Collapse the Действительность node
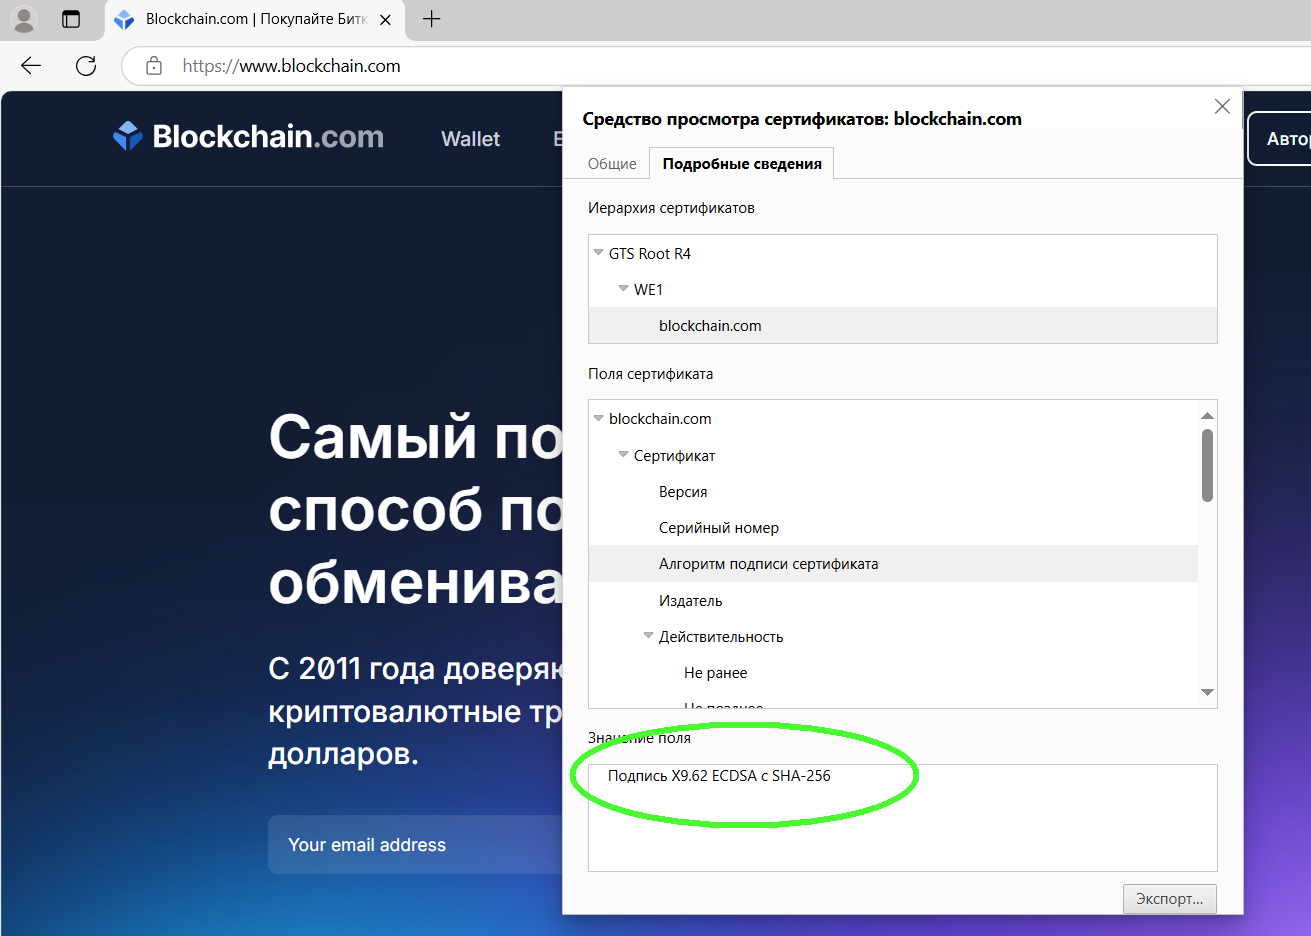1311x936 pixels. coord(648,636)
